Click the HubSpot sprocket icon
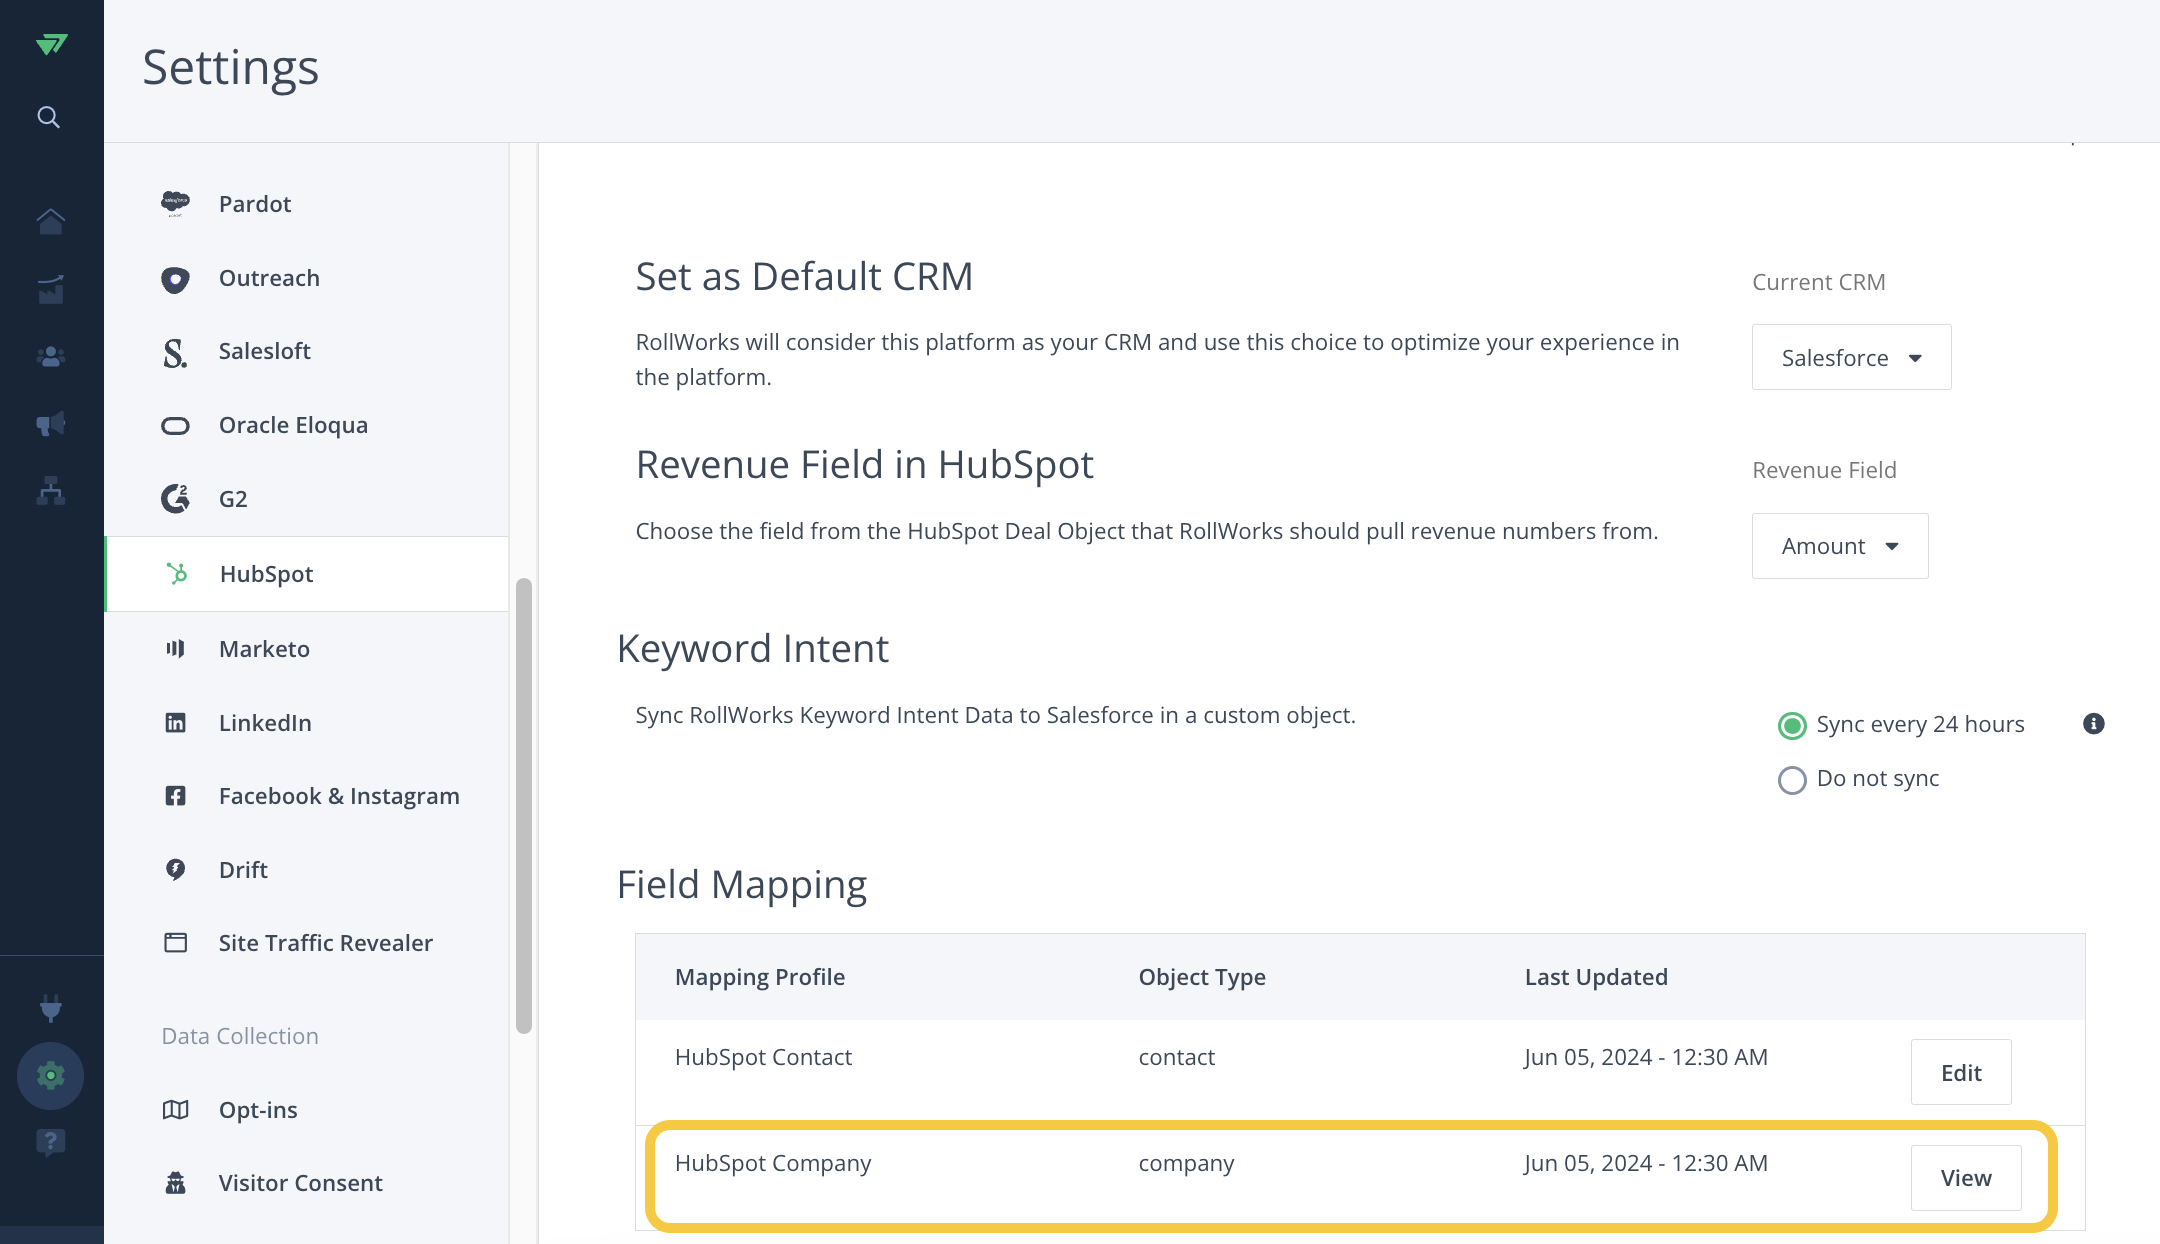 click(x=177, y=574)
